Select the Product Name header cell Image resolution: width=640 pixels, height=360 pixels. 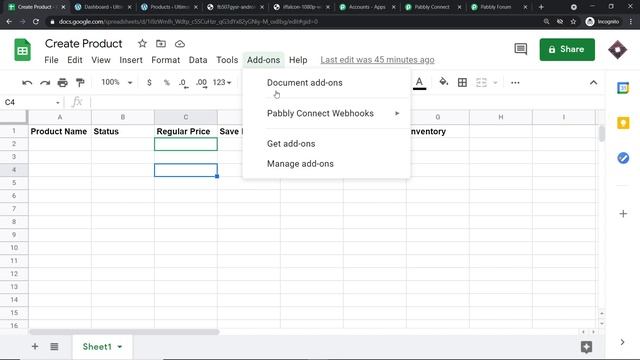click(60, 131)
